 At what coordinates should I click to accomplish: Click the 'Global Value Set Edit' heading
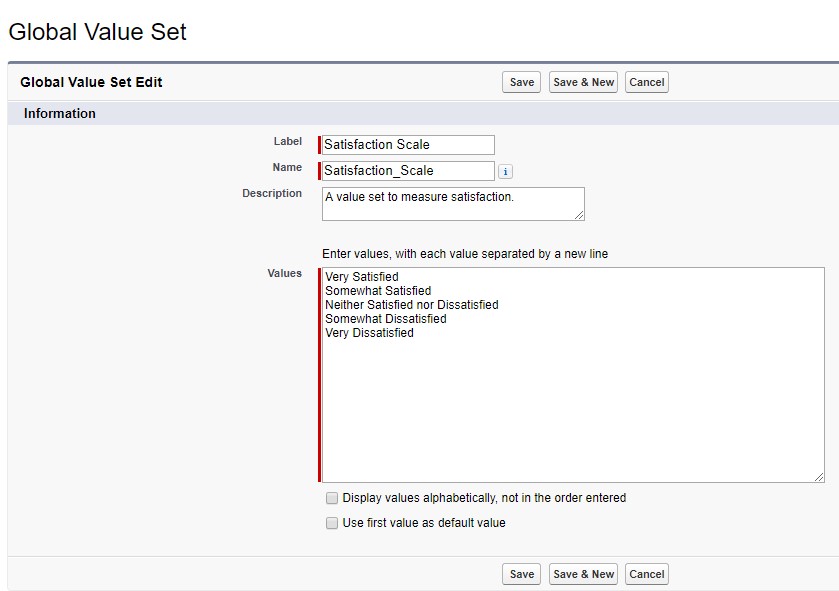pyautogui.click(x=91, y=82)
